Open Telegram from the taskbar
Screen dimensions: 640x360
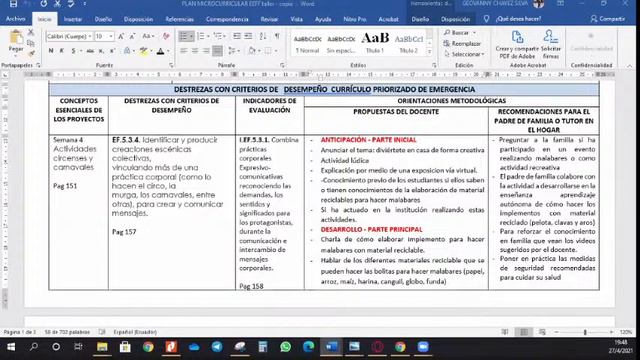[x=217, y=347]
